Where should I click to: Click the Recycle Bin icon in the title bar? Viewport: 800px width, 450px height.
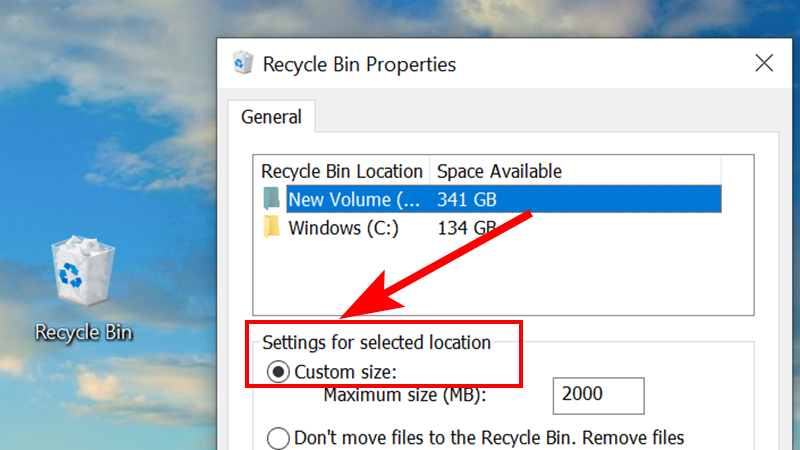(243, 63)
